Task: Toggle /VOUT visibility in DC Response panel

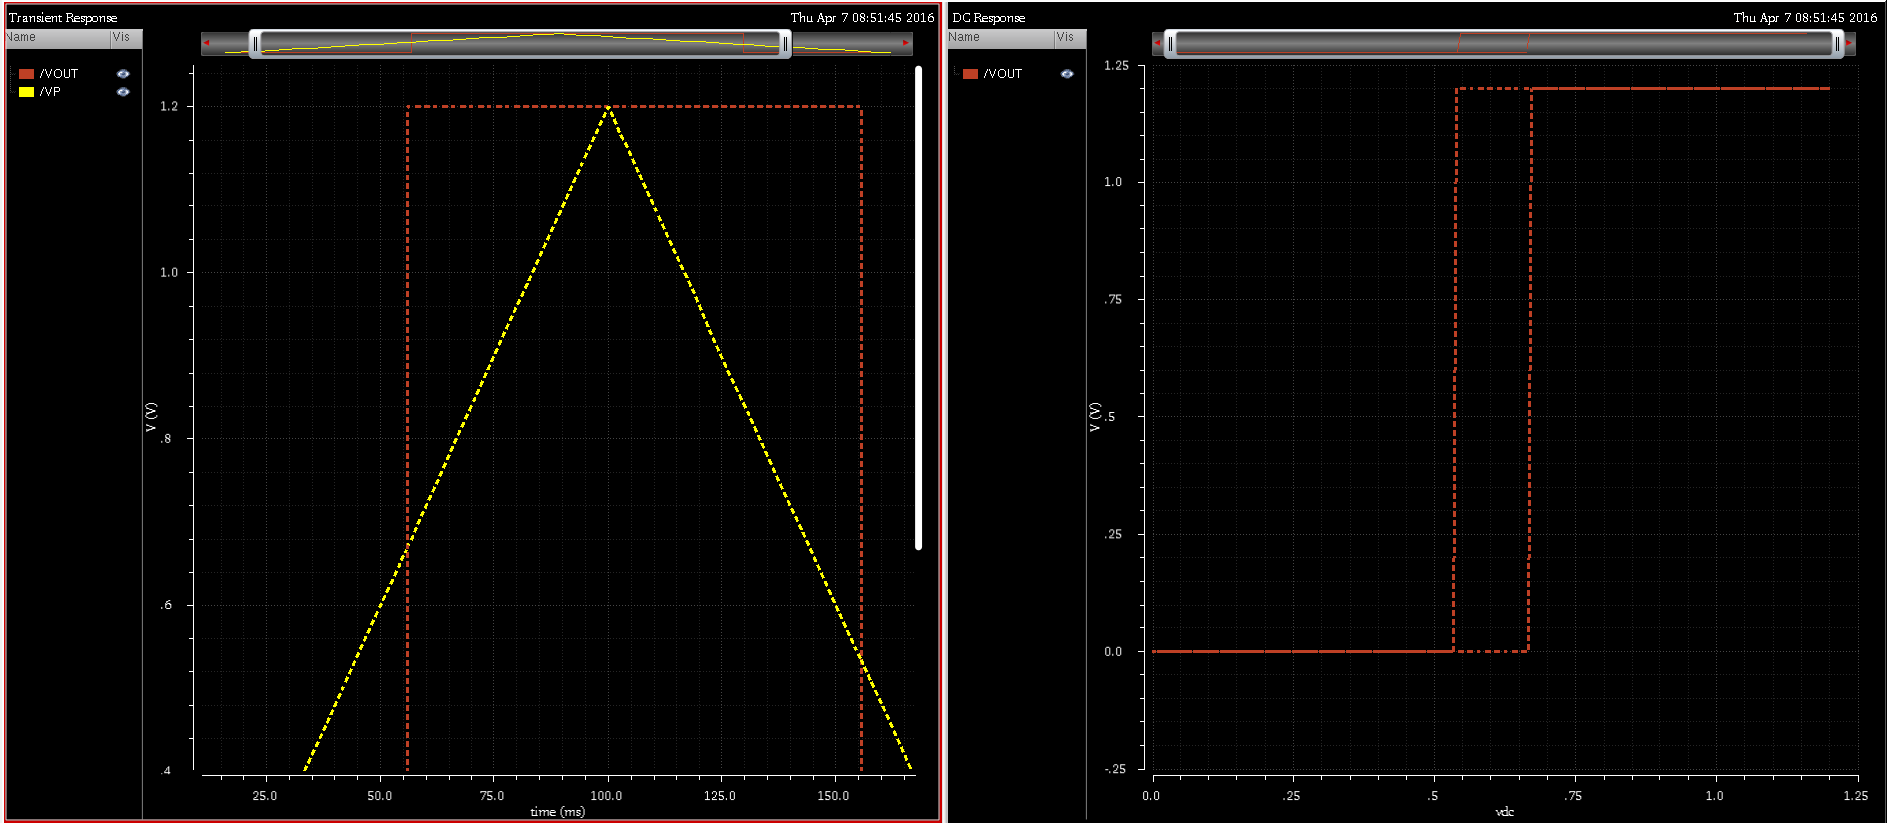Action: coord(1067,74)
